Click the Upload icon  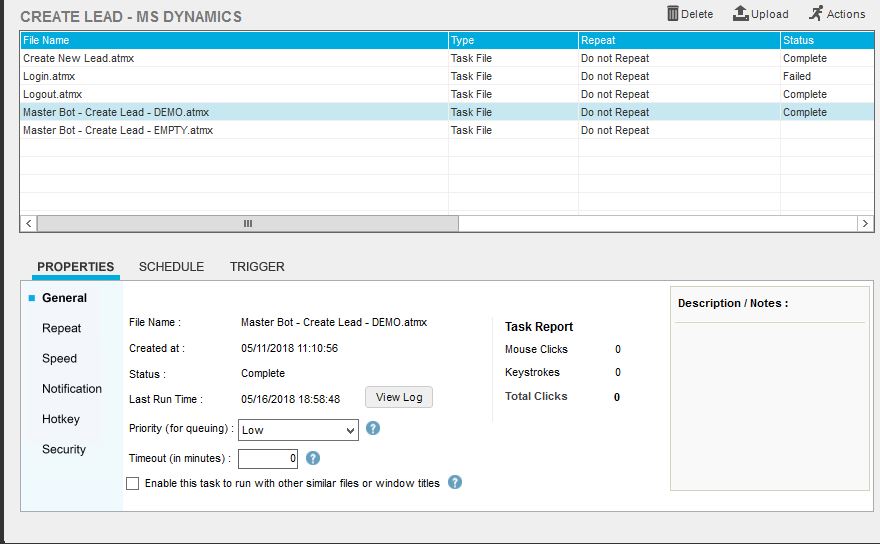(x=741, y=13)
